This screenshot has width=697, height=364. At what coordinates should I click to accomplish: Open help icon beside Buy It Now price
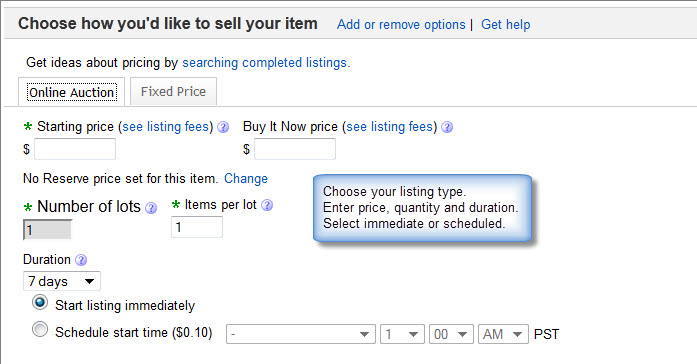(447, 127)
